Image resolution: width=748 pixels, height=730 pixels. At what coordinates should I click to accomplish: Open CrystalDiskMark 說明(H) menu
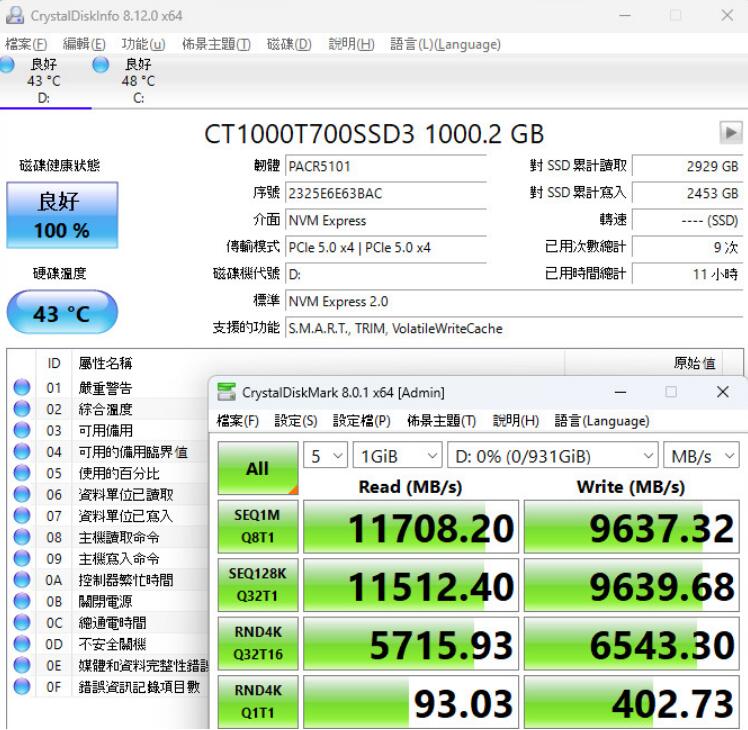(516, 421)
